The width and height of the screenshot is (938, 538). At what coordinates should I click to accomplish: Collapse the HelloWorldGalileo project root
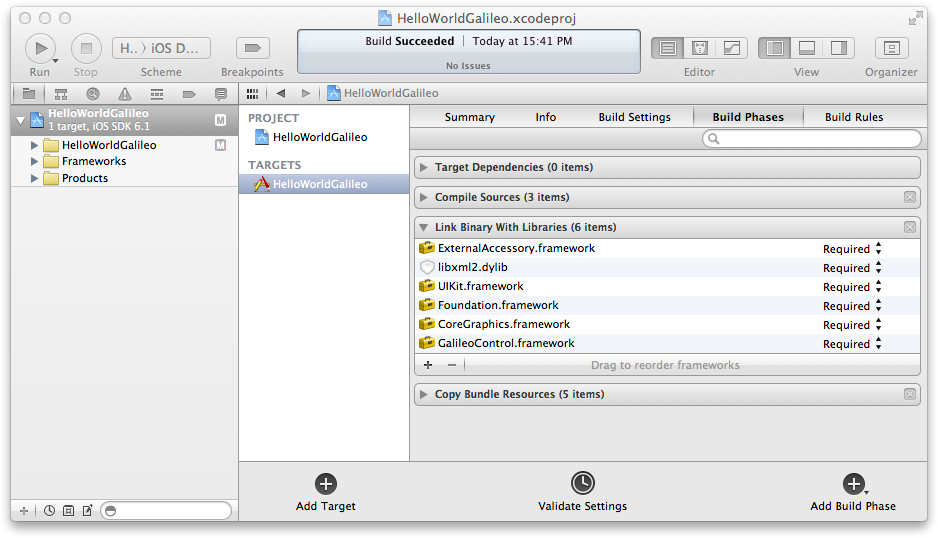tap(21, 120)
